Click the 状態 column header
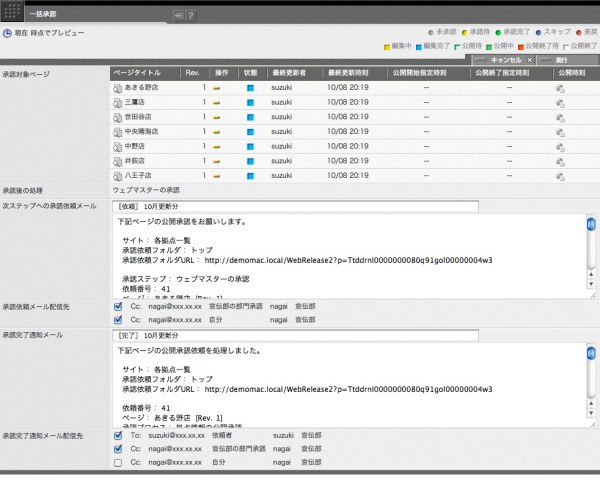Image resolution: width=600 pixels, height=491 pixels. [250, 73]
